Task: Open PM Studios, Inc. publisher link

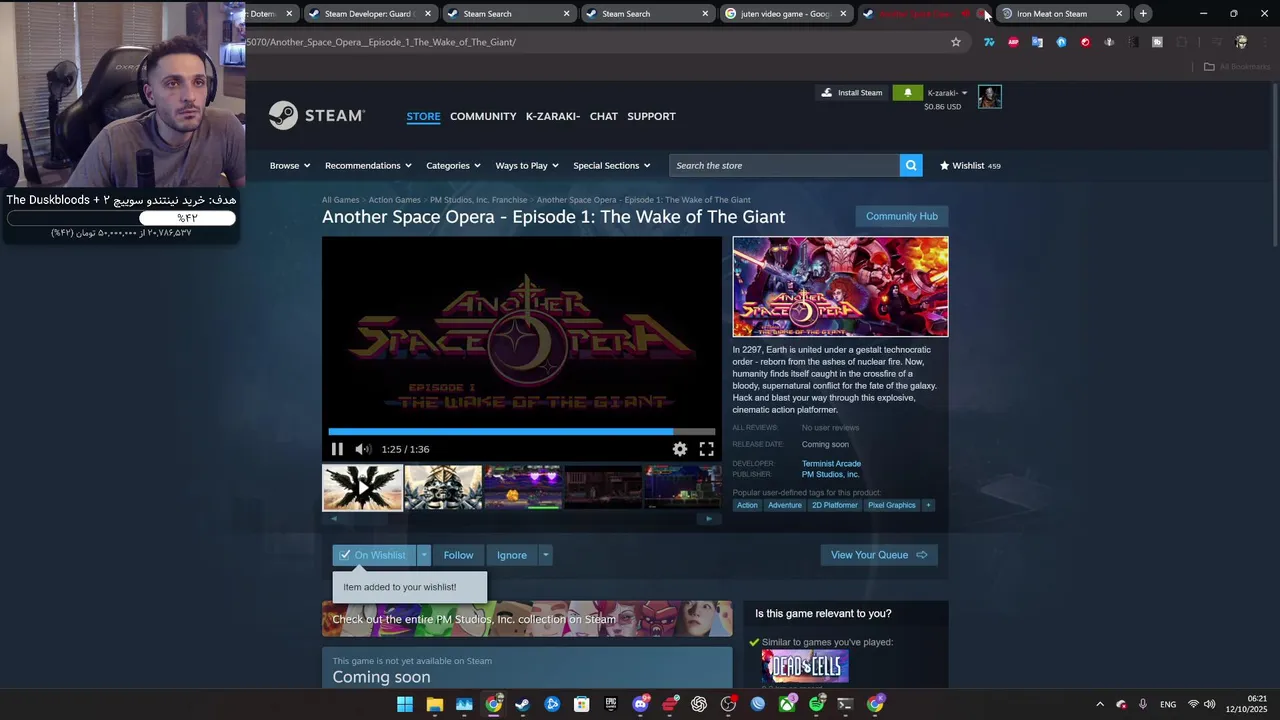Action: tap(830, 474)
